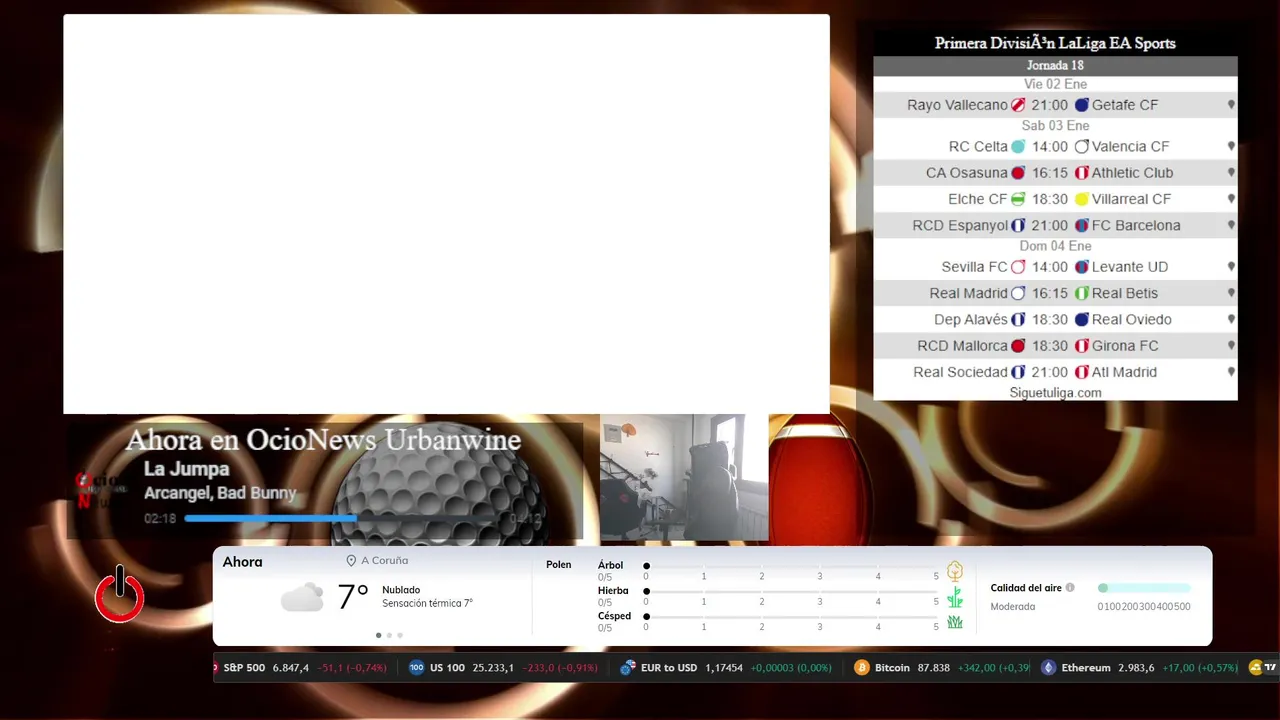Click the Atl Madrid team name
This screenshot has height=720, width=1280.
click(x=1124, y=372)
